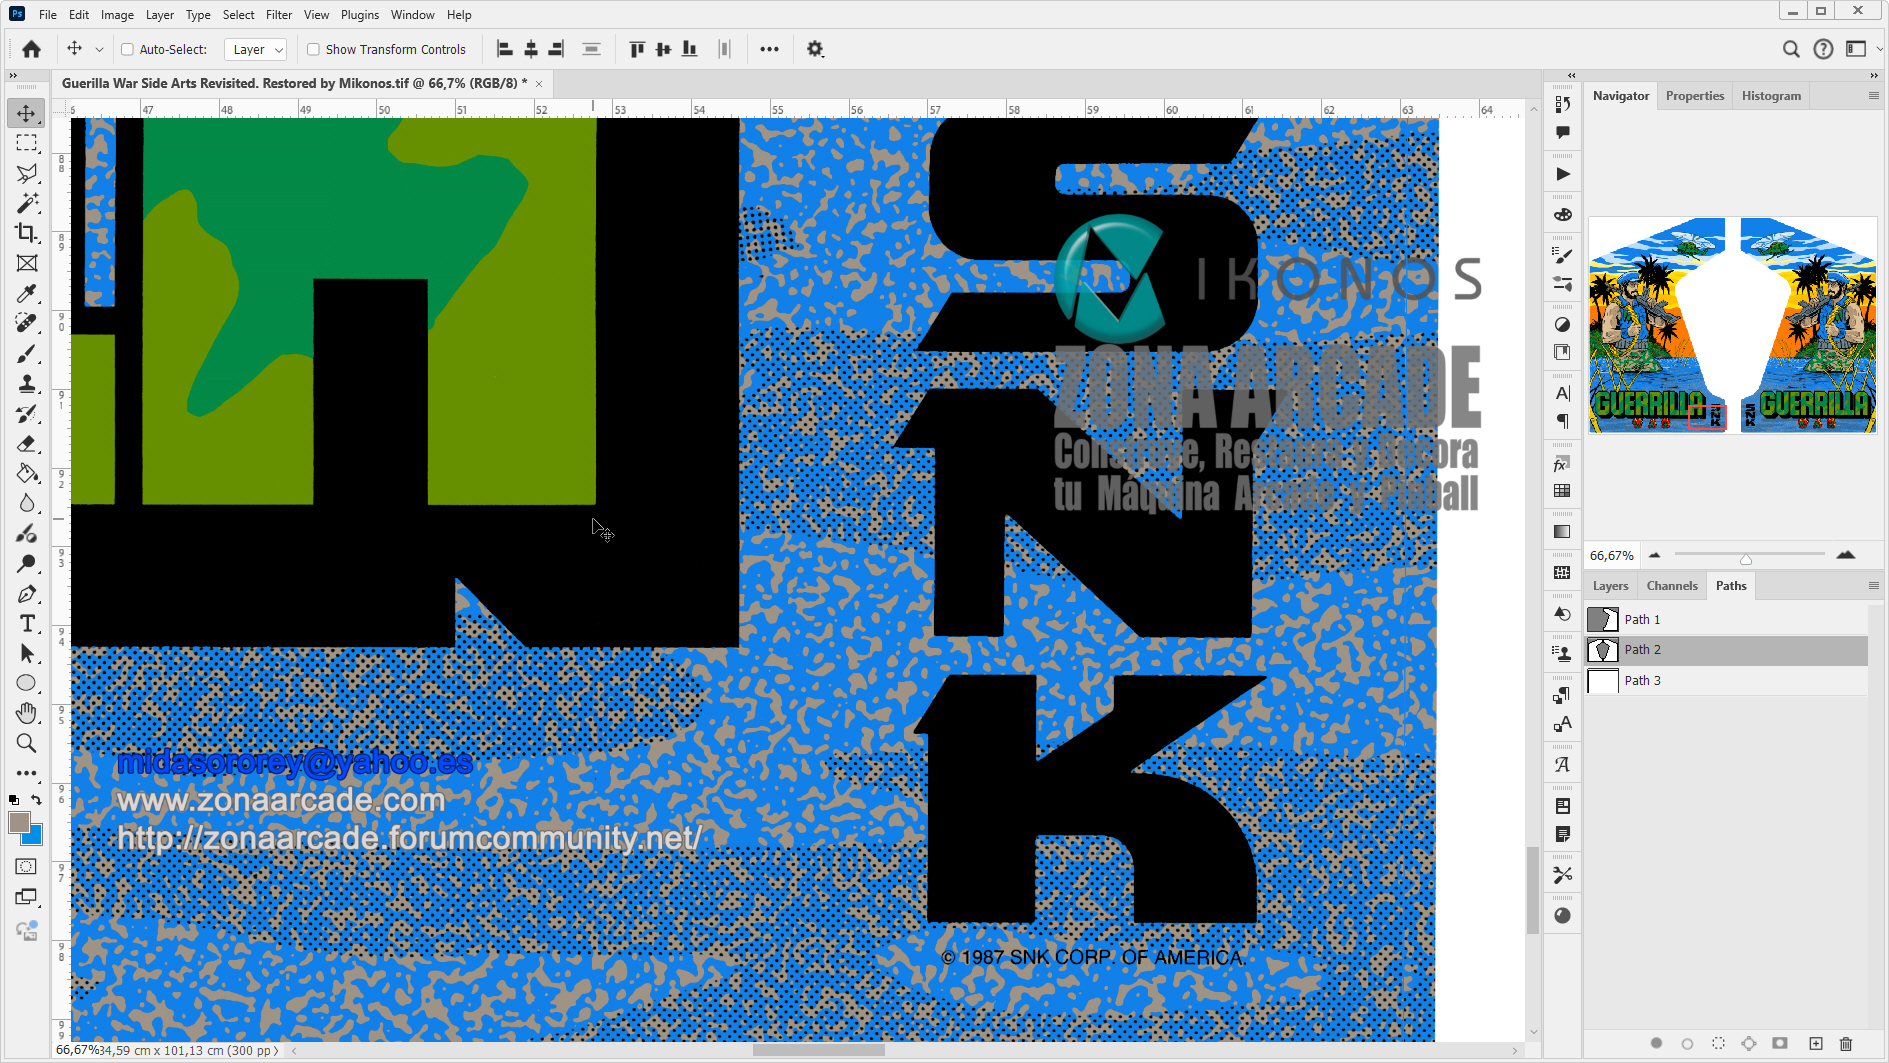1889x1063 pixels.
Task: Open the Search magnifier in options bar
Action: (x=1791, y=49)
